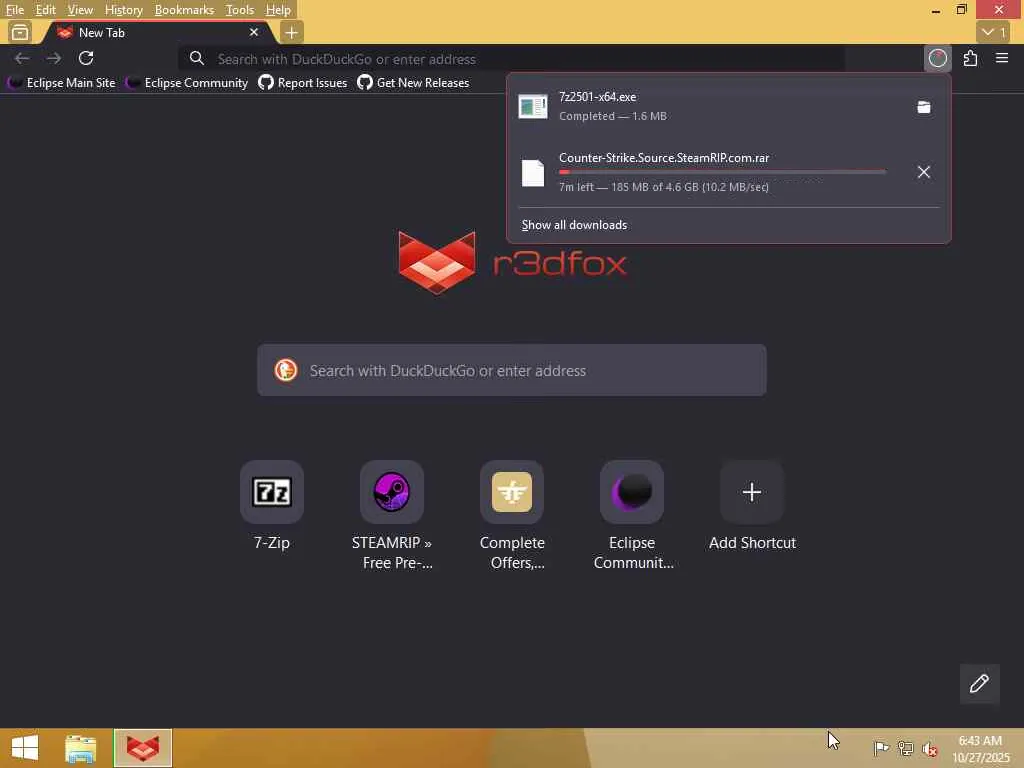1024x768 pixels.
Task: Open the Tools menu
Action: [x=240, y=10]
